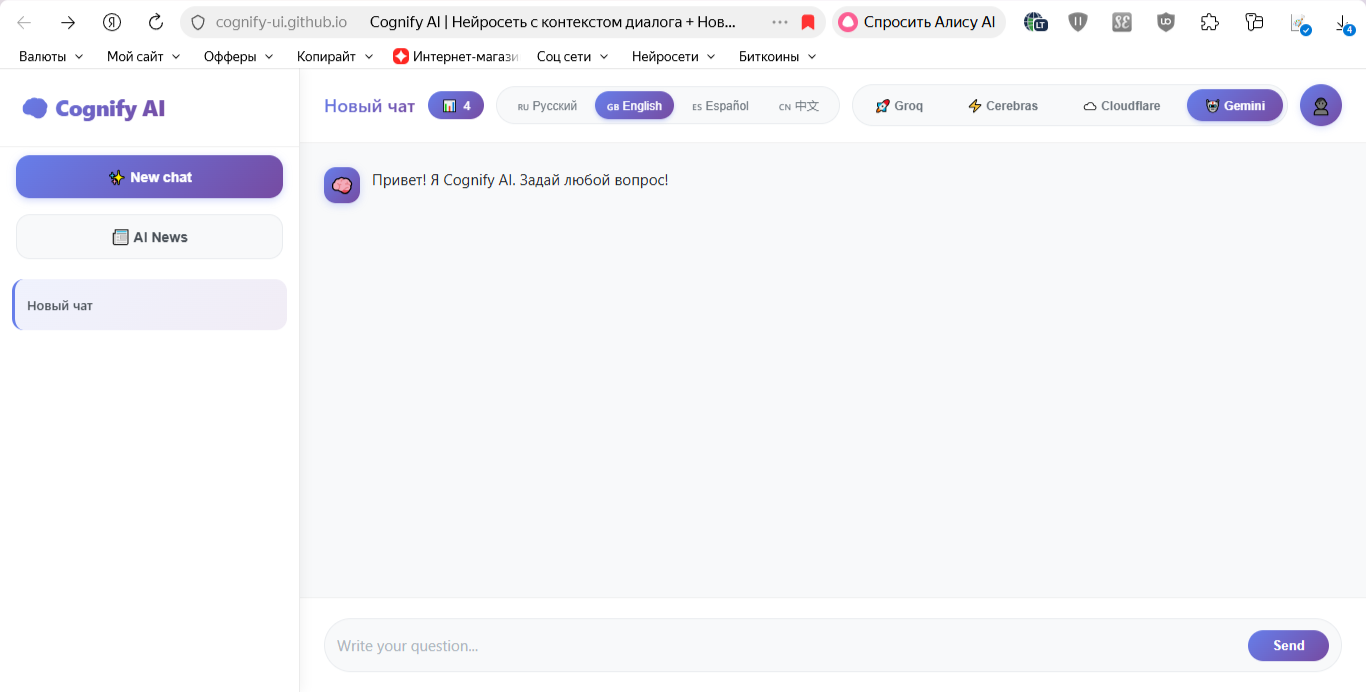Click the Cognify AI brand title
This screenshot has width=1366, height=692.
tap(110, 108)
